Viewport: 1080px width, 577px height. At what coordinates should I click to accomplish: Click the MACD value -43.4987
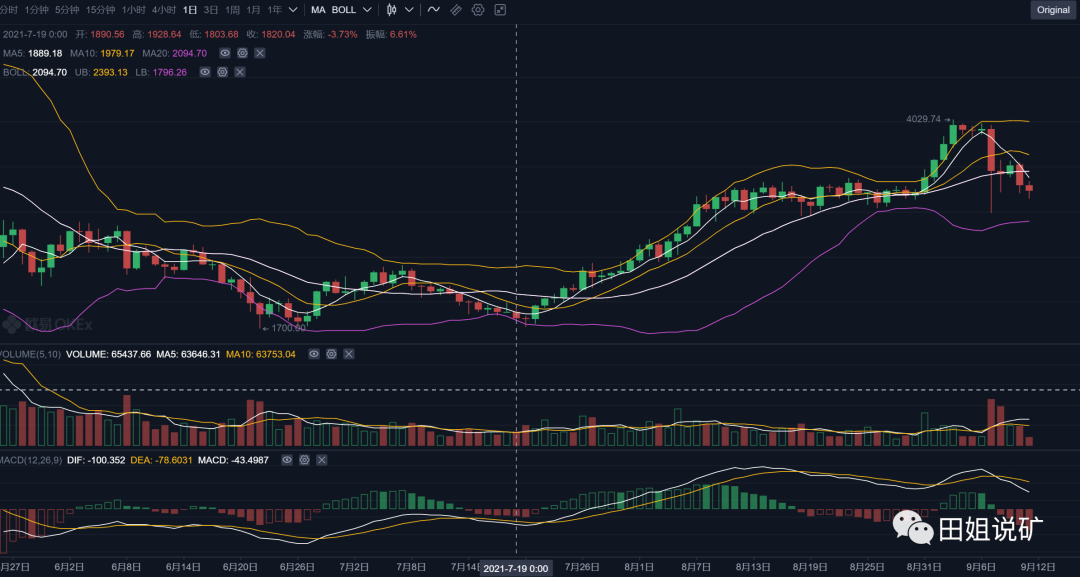click(249, 459)
